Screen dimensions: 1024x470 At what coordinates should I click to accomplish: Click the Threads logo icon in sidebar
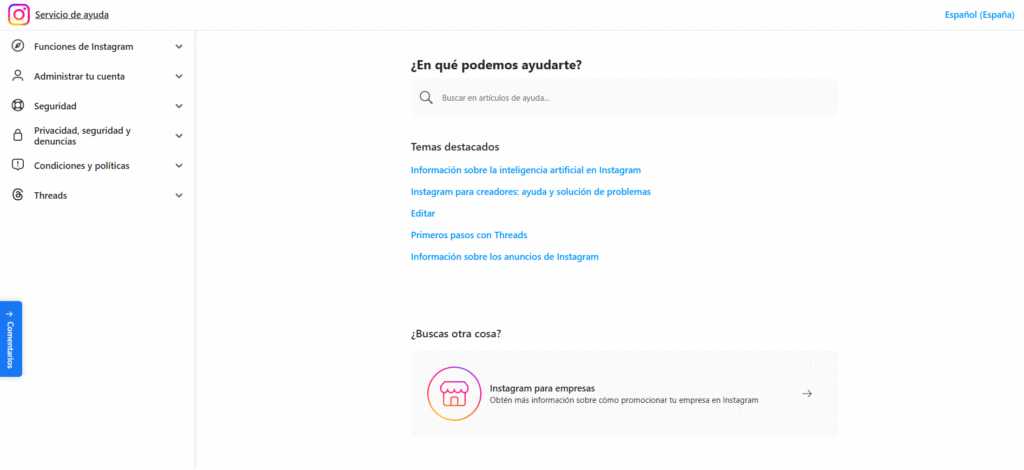tap(17, 195)
